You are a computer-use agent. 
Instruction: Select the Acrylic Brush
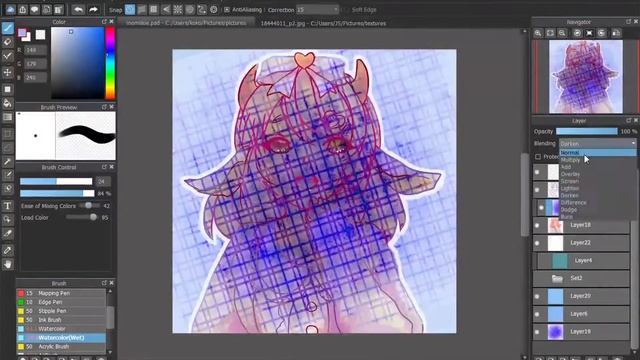pyautogui.click(x=61, y=347)
